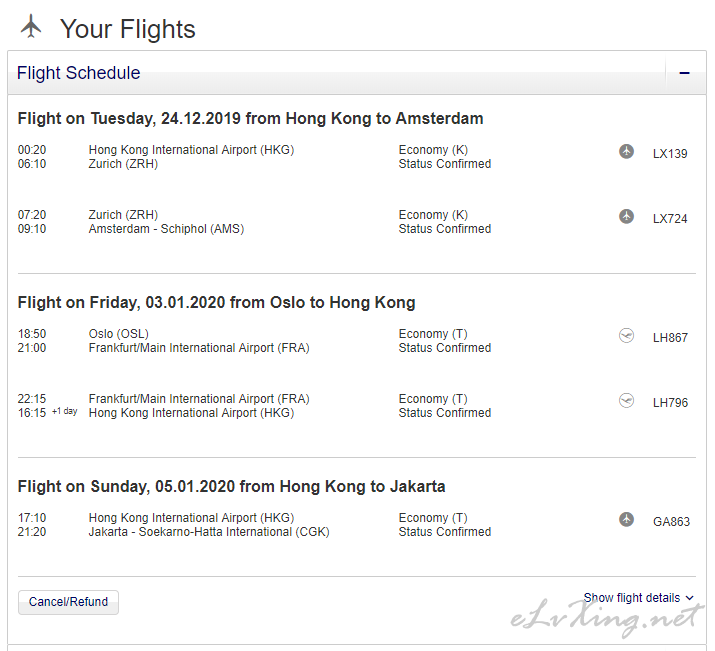Click the airline icon for flight GA863

(626, 519)
